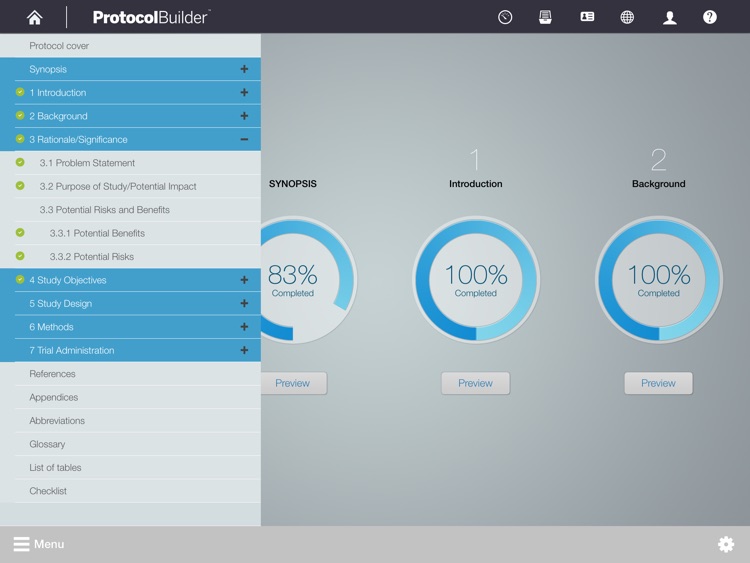Open the dashboard gauge icon
Viewport: 750px width, 563px height.
pyautogui.click(x=505, y=17)
